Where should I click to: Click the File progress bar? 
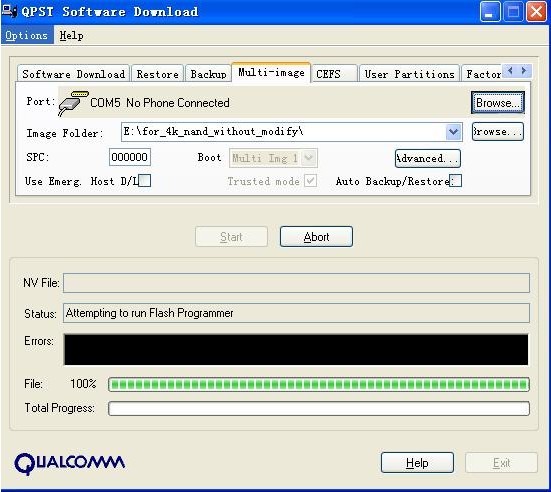(319, 384)
